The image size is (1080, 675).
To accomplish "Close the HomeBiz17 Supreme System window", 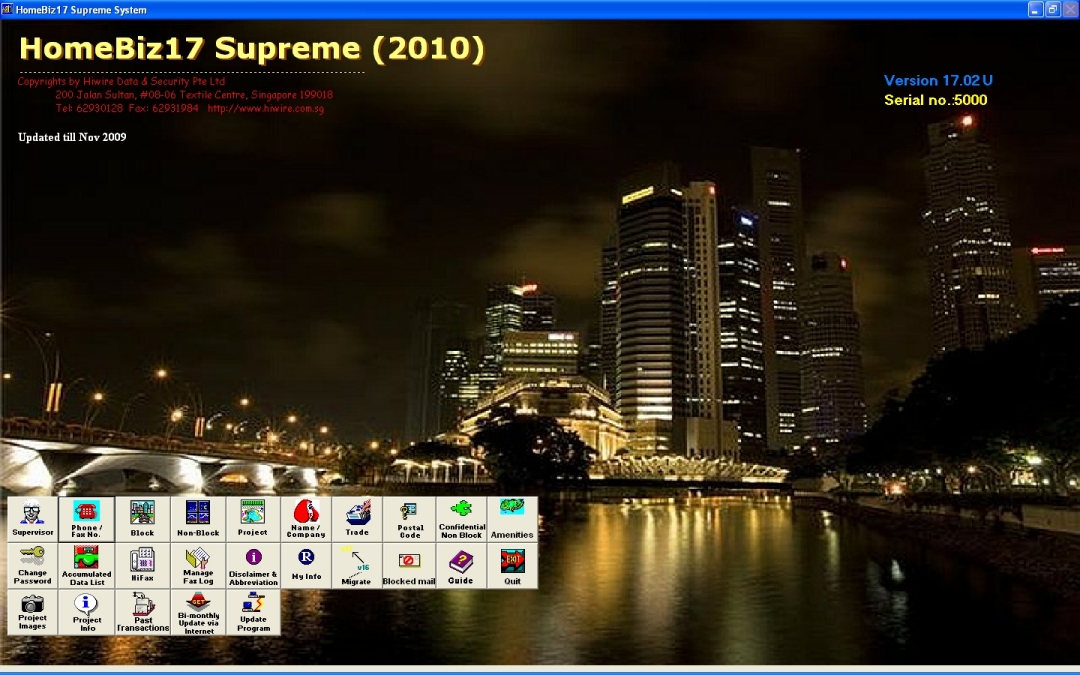I will (1070, 9).
